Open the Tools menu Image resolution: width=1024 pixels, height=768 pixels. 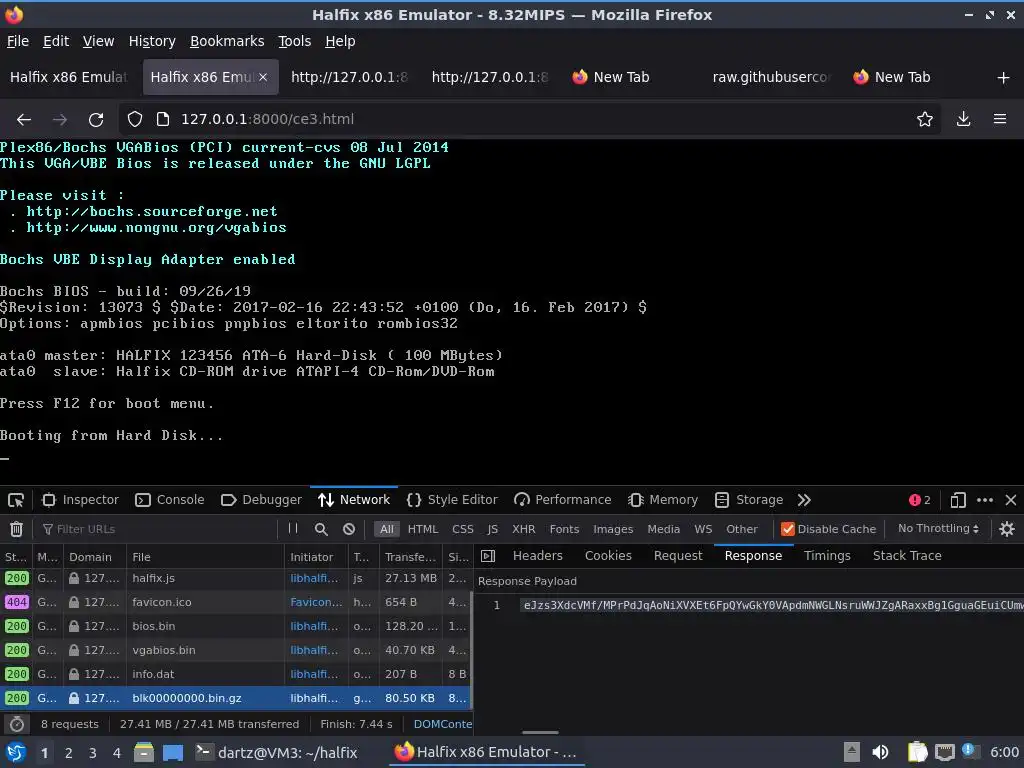[295, 41]
